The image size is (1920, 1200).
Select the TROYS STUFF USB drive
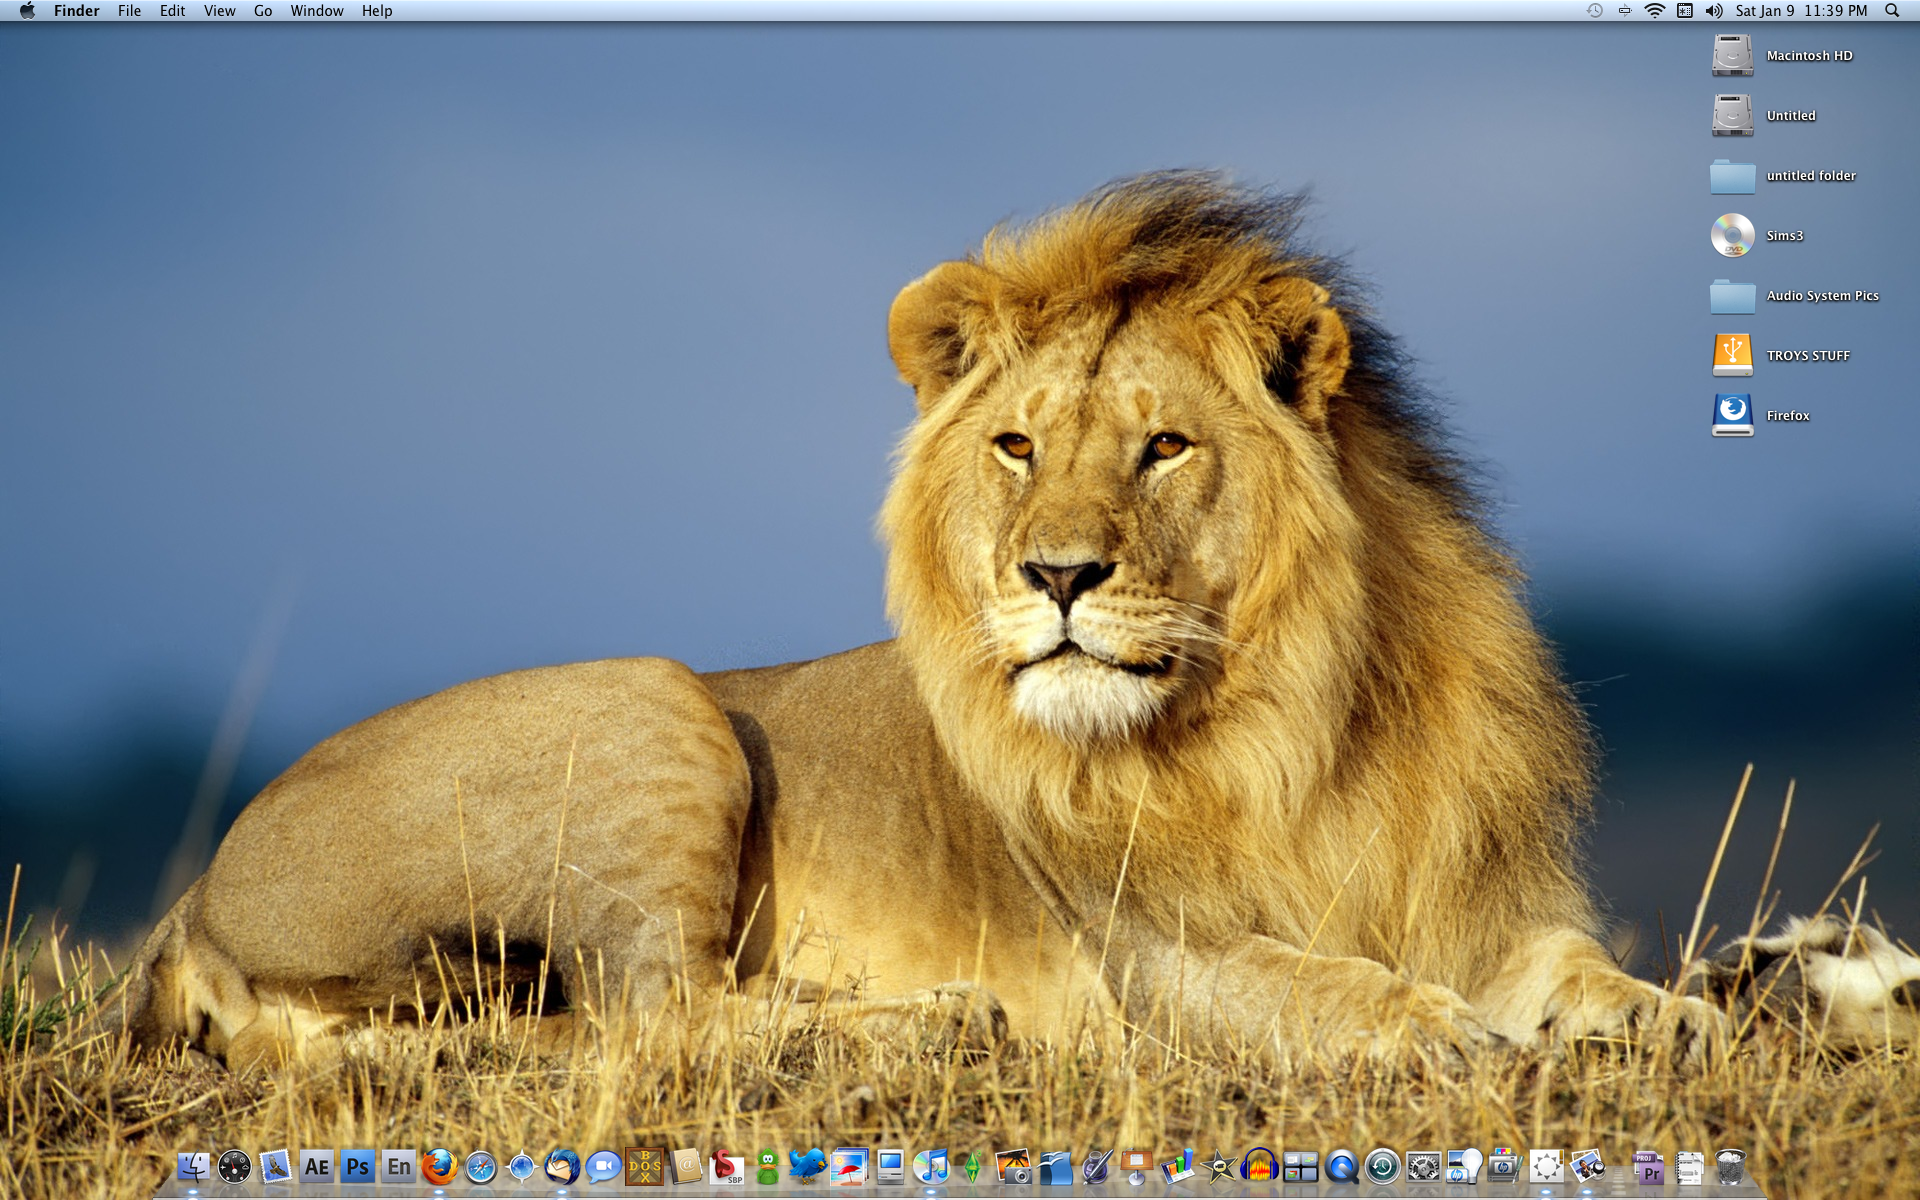tap(1732, 355)
